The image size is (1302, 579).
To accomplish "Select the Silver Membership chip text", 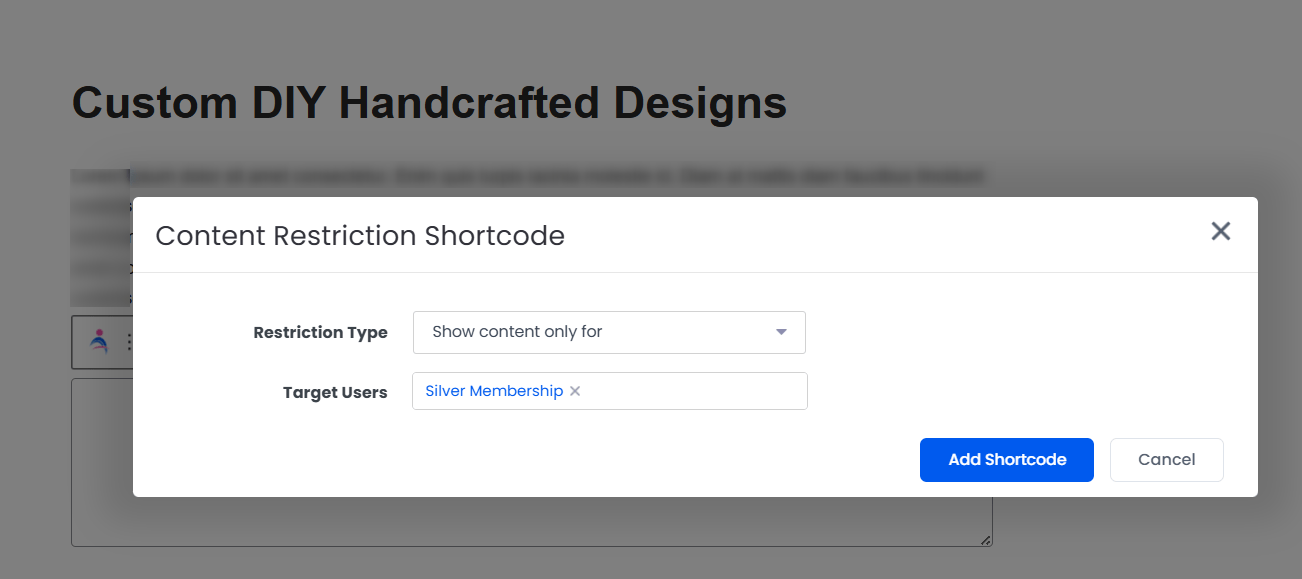I will point(494,391).
